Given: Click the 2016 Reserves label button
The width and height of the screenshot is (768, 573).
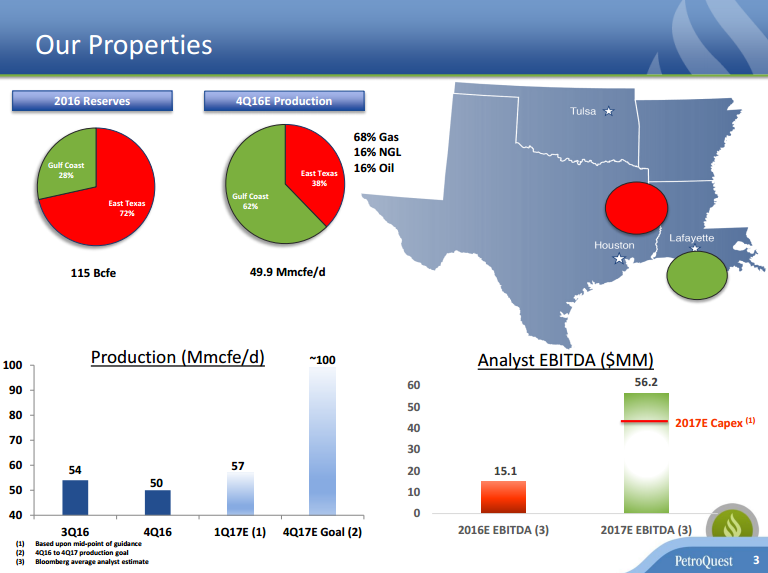Looking at the screenshot, I should tap(92, 101).
